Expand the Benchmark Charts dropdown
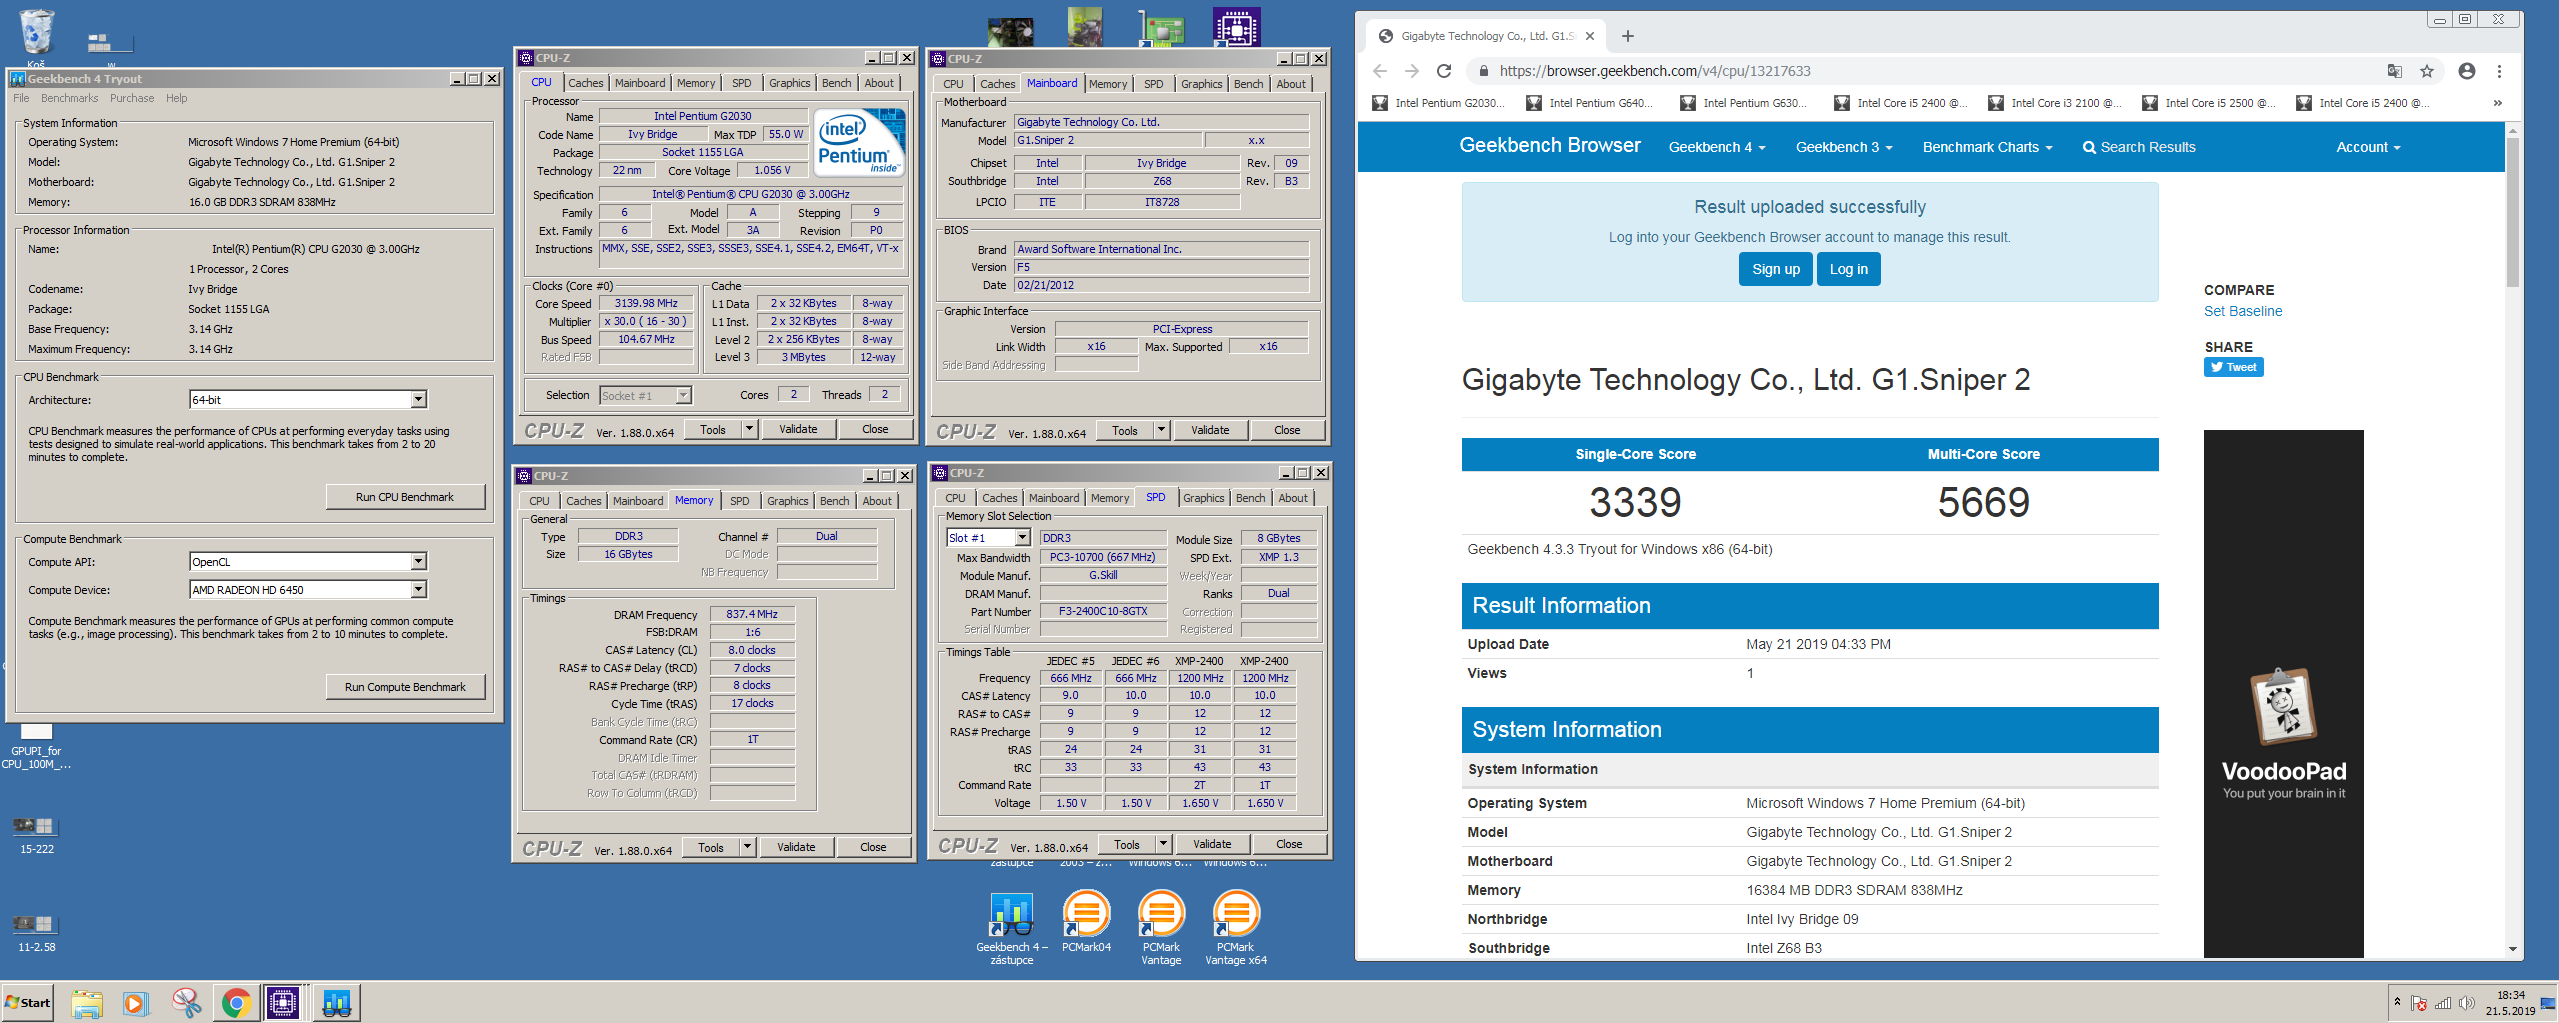This screenshot has width=2559, height=1023. click(x=1987, y=147)
